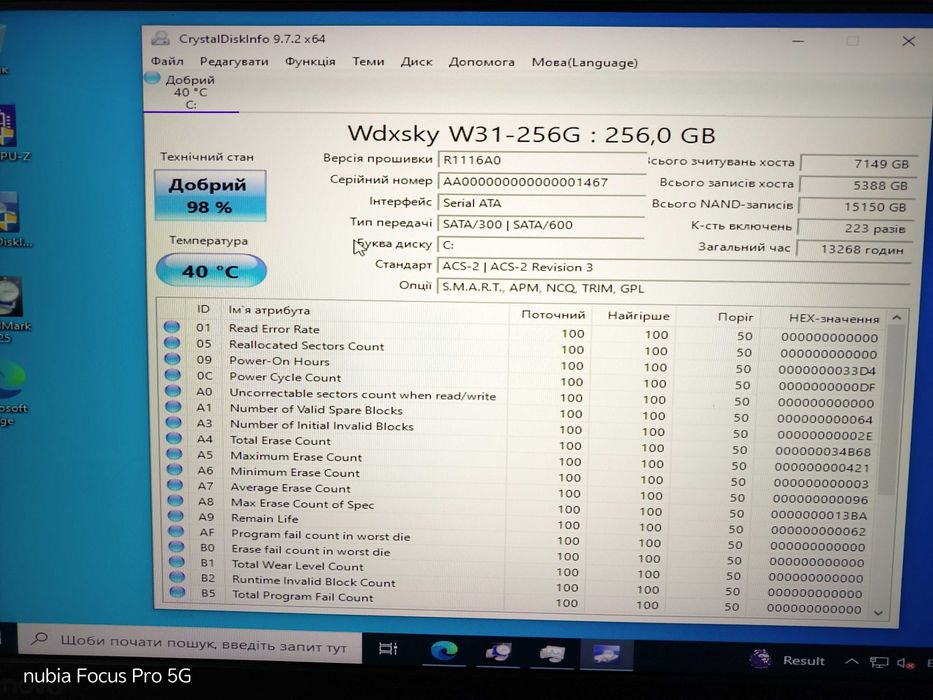This screenshot has height=700, width=933.
Task: Click the Поточний column header
Action: 553,314
